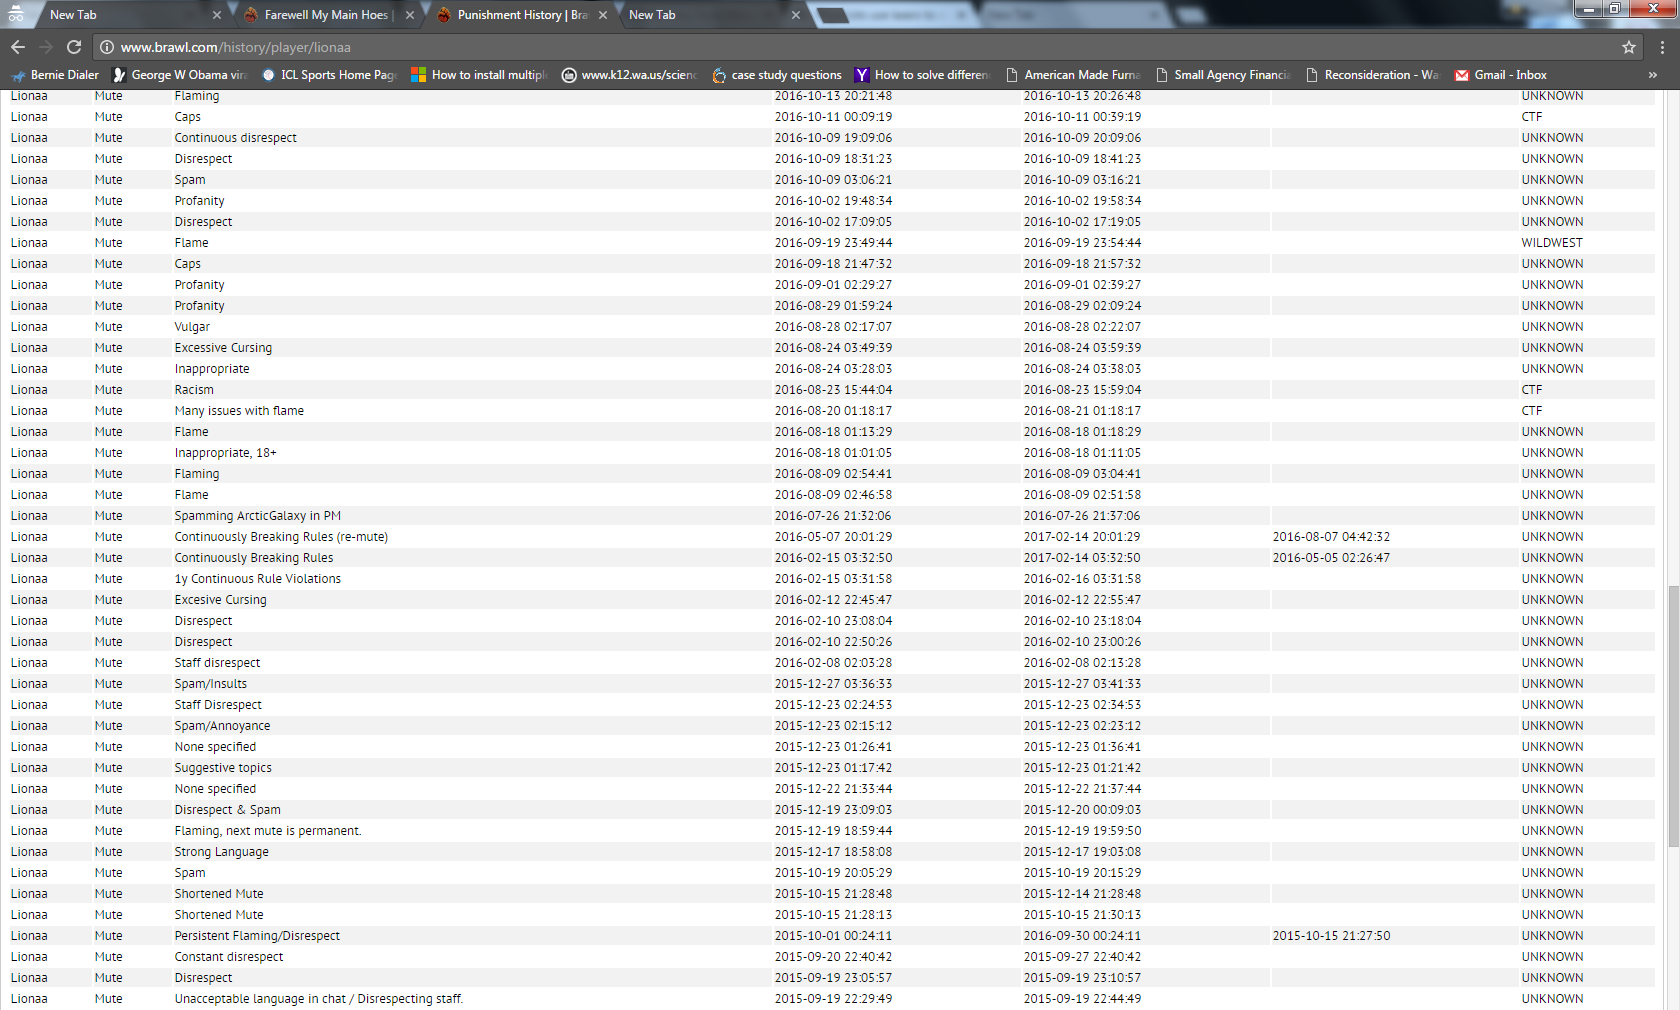The height and width of the screenshot is (1010, 1680).
Task: Open How to install multiple bookmark
Action: coord(479,75)
